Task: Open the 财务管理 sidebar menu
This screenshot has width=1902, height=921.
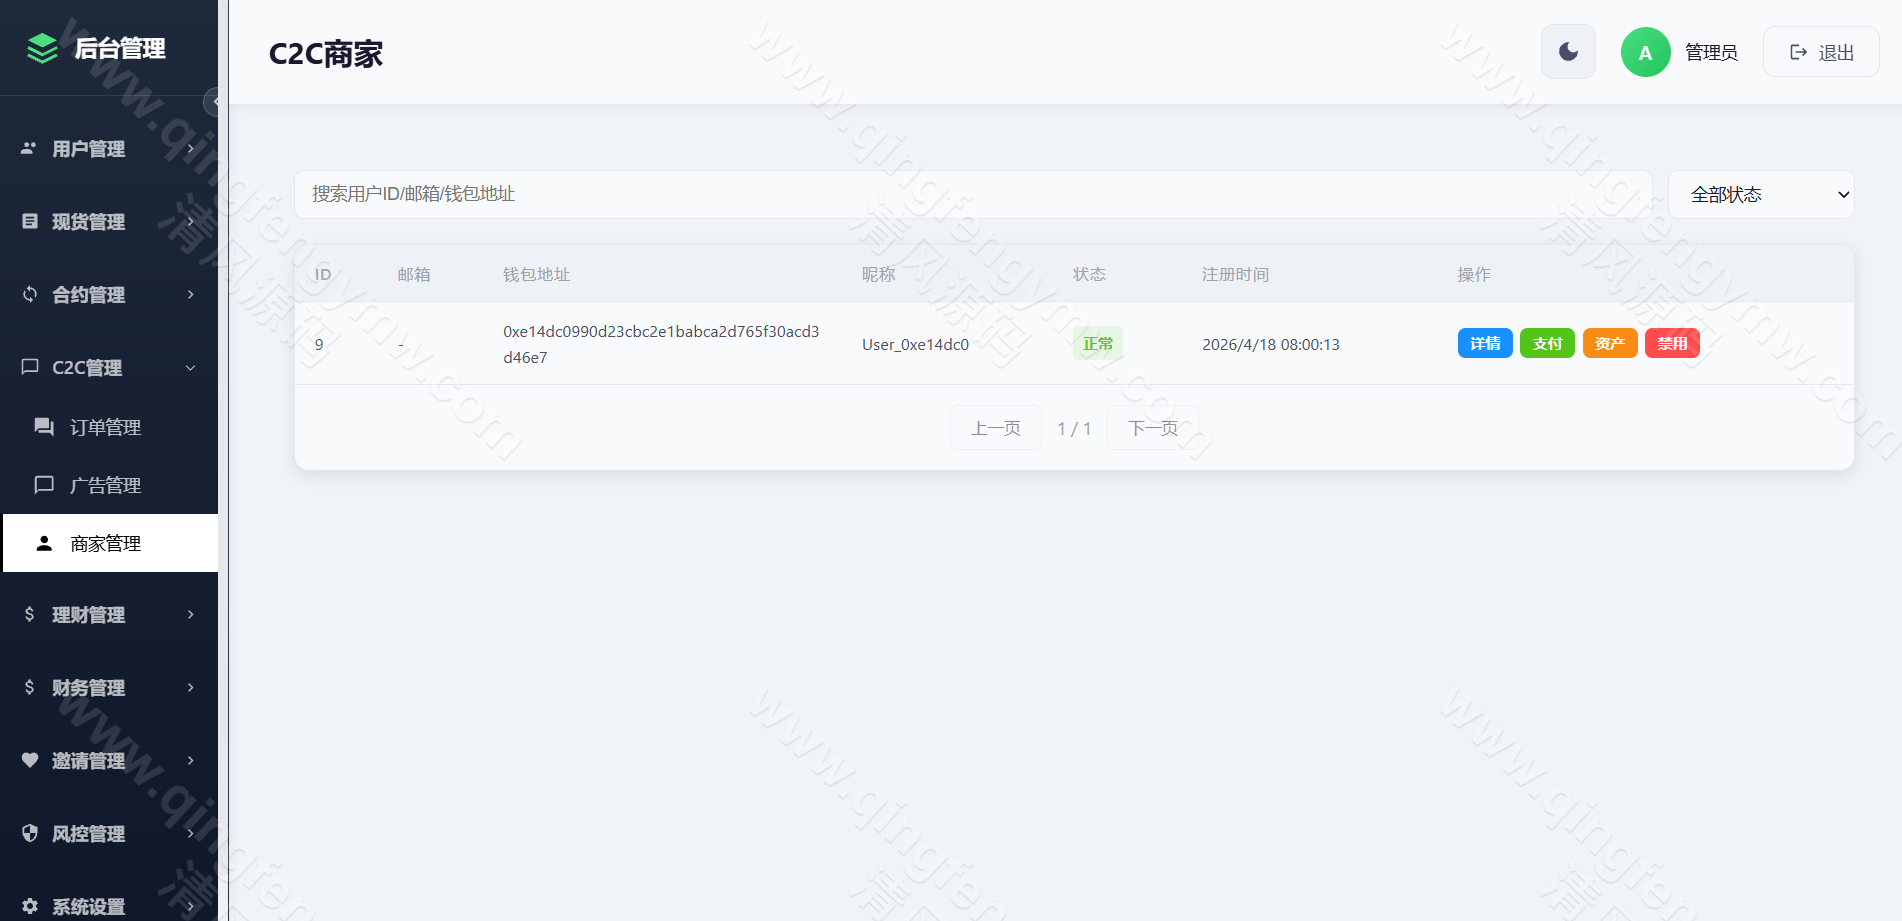Action: pos(109,687)
